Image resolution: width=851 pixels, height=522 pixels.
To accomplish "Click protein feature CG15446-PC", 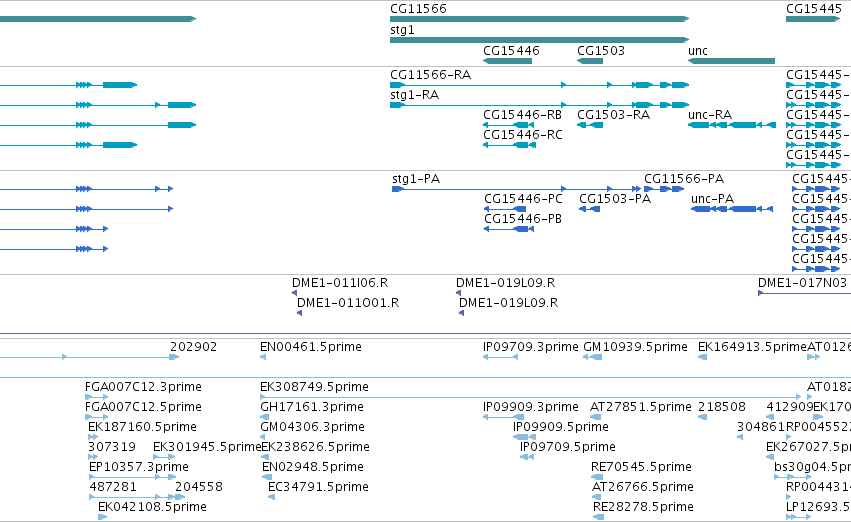I will click(505, 209).
